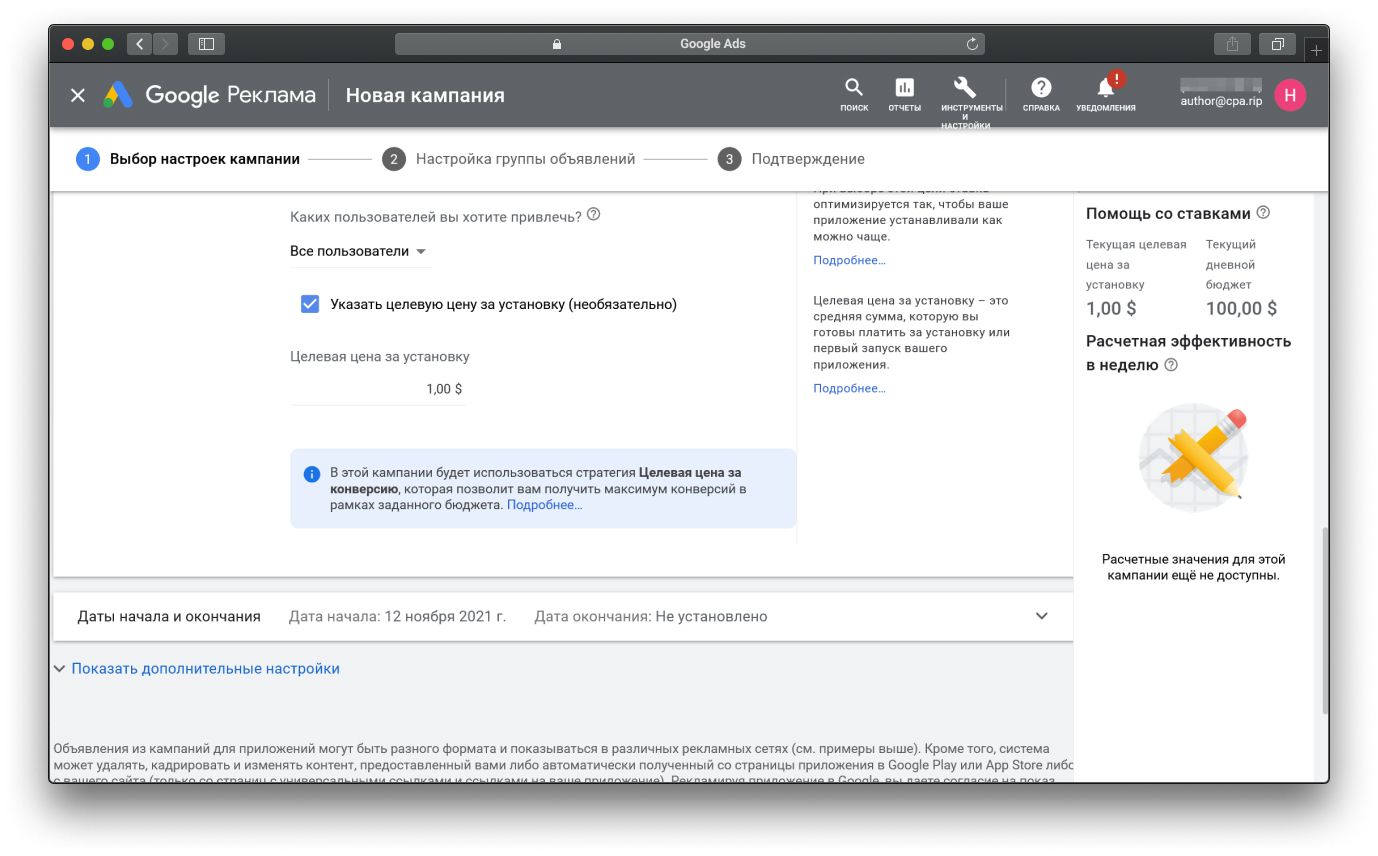Screen dimensions: 1378x856
Task: Click the address bar lock icon
Action: (x=557, y=44)
